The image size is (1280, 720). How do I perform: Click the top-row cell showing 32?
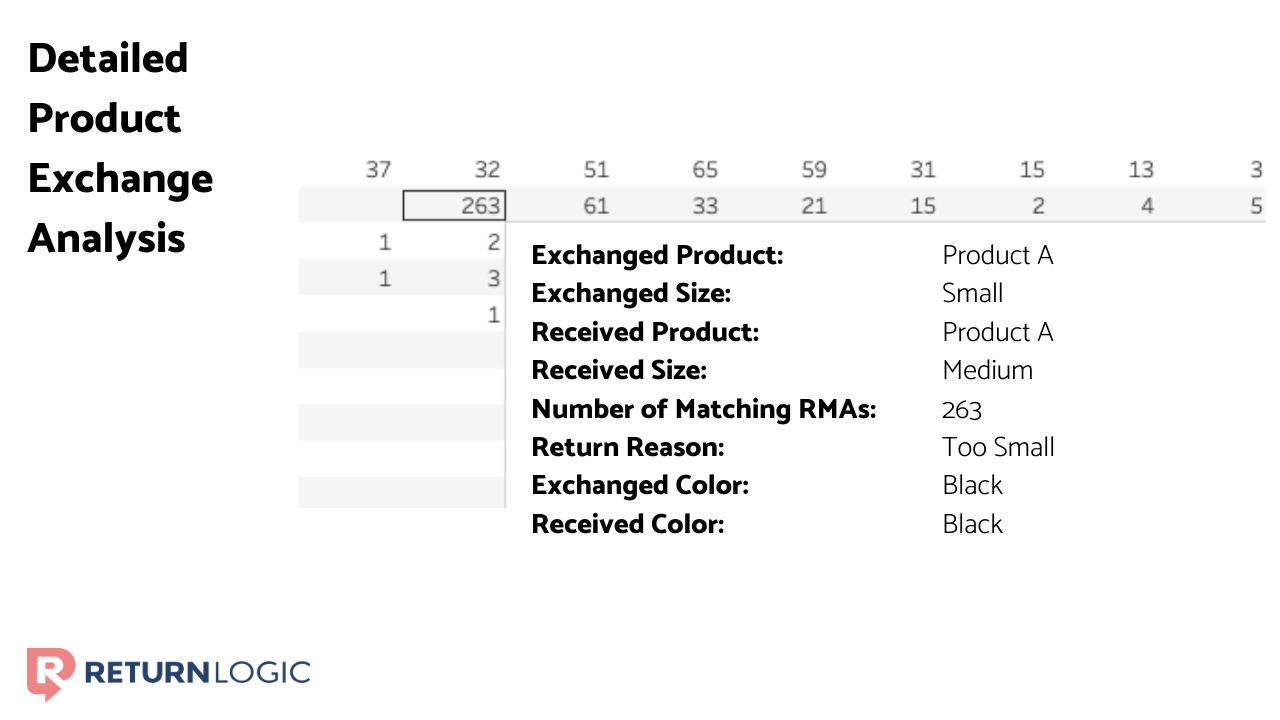pos(487,170)
